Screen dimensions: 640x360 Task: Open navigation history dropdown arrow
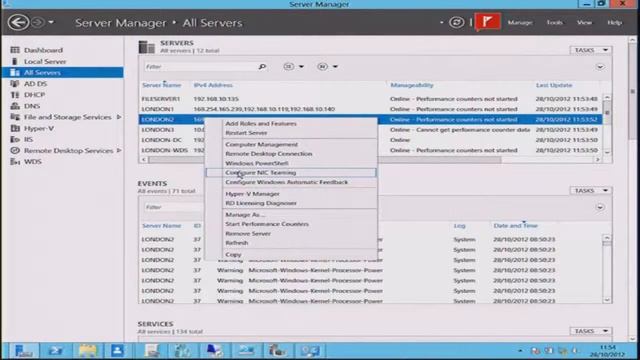(x=51, y=22)
